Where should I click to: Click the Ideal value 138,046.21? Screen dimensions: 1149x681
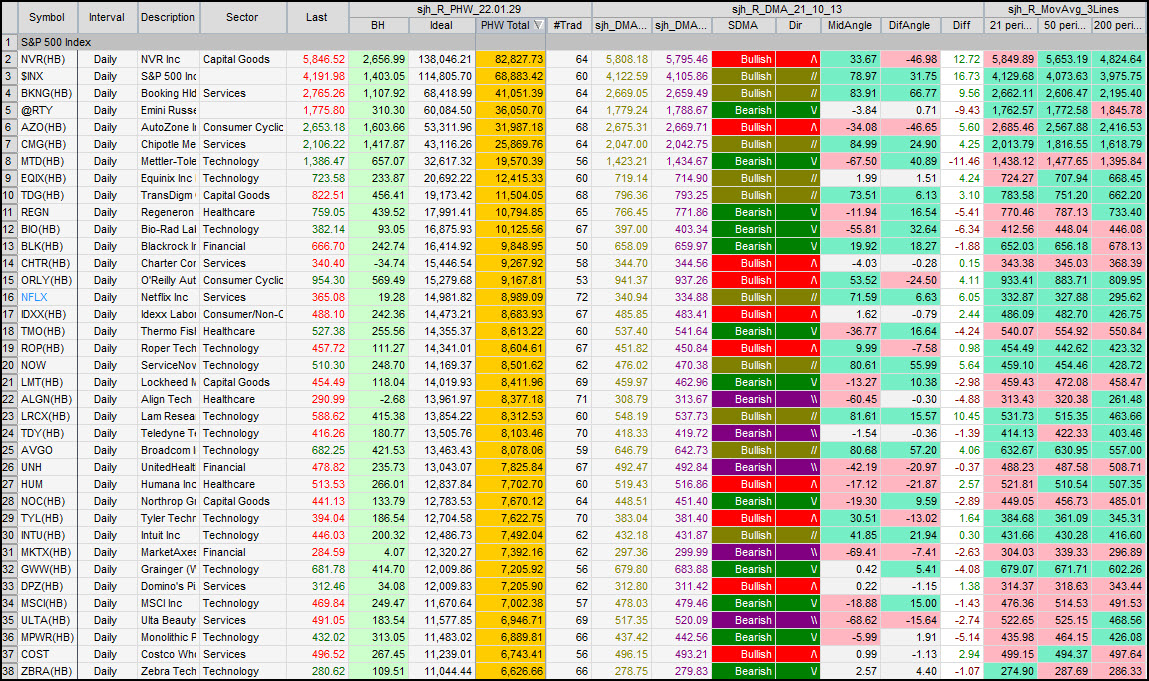point(441,59)
